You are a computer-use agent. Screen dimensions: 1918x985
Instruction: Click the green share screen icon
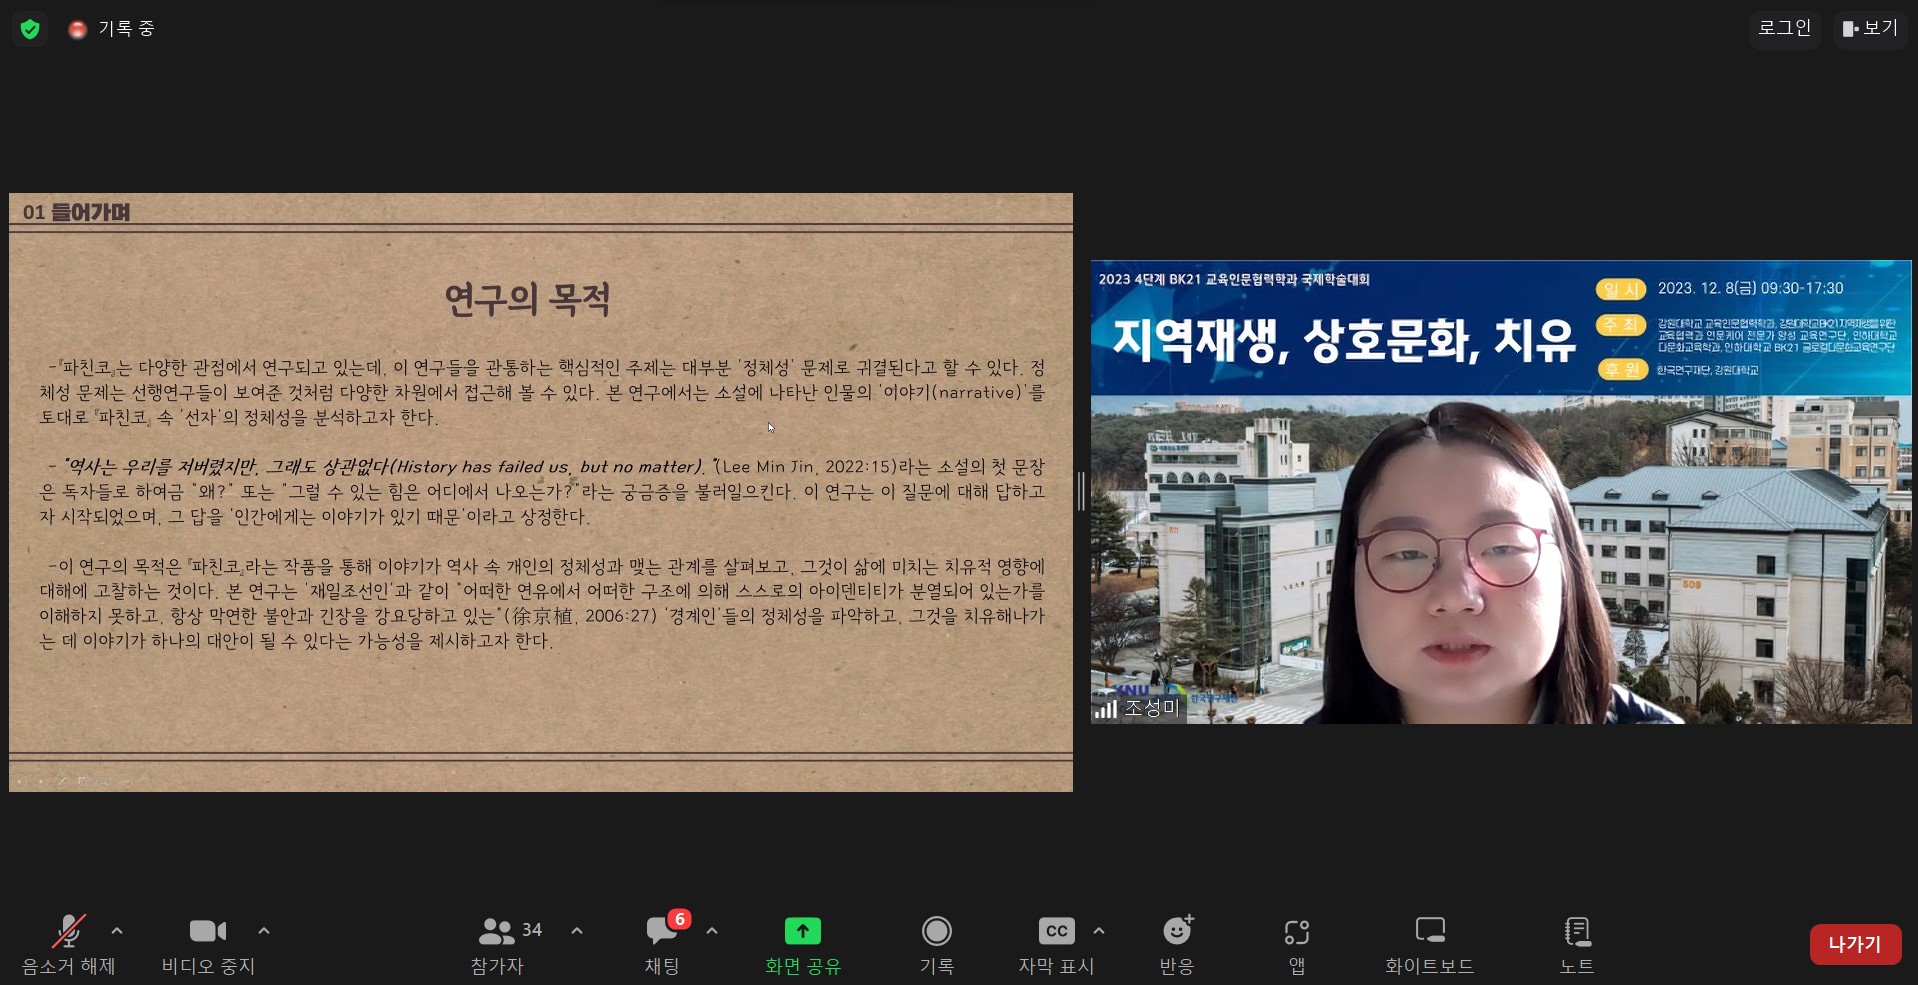(x=803, y=931)
